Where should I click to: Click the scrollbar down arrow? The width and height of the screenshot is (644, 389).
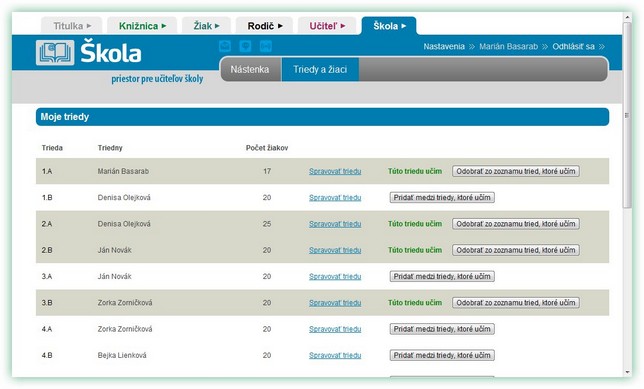pyautogui.click(x=627, y=372)
